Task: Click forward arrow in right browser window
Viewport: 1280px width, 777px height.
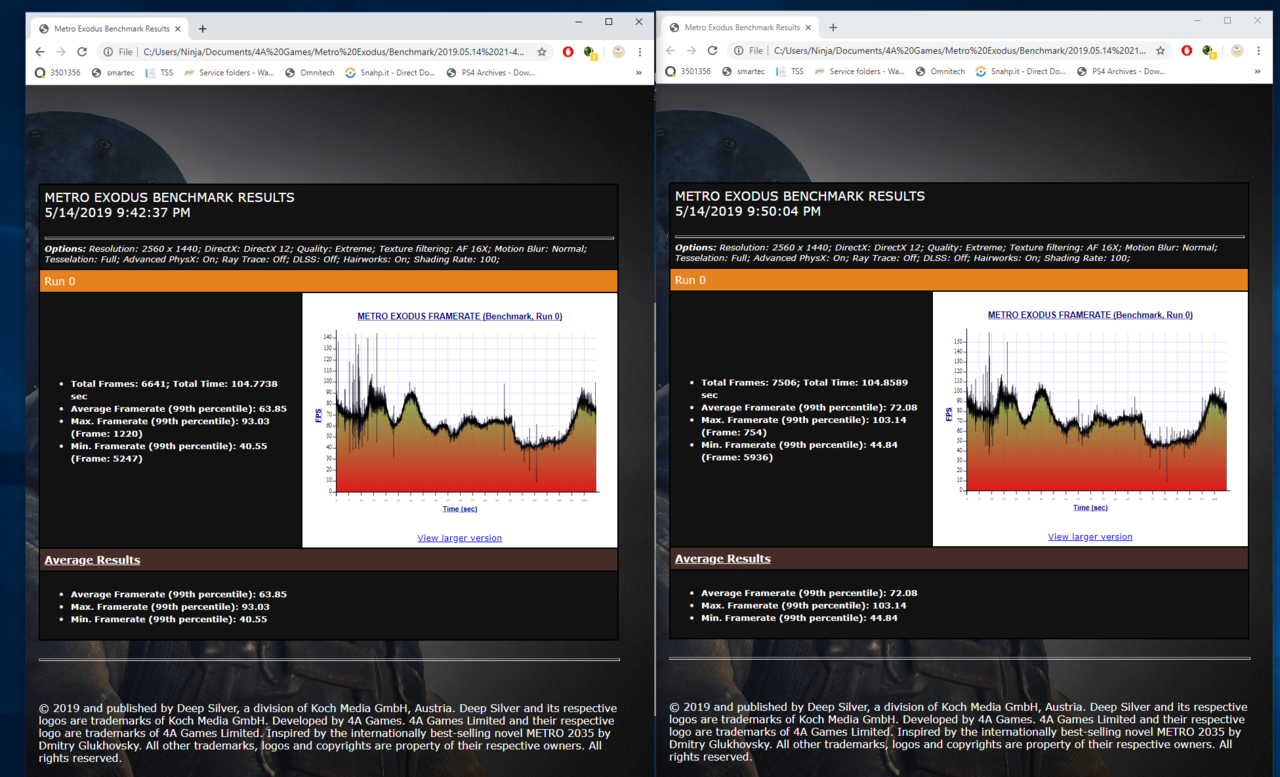Action: 691,50
